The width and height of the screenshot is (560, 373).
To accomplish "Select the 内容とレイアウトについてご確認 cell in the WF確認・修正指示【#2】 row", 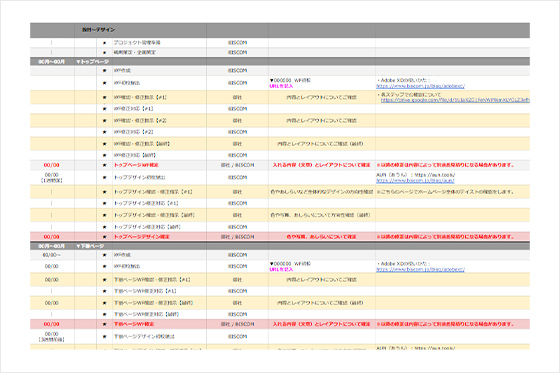I will (321, 121).
